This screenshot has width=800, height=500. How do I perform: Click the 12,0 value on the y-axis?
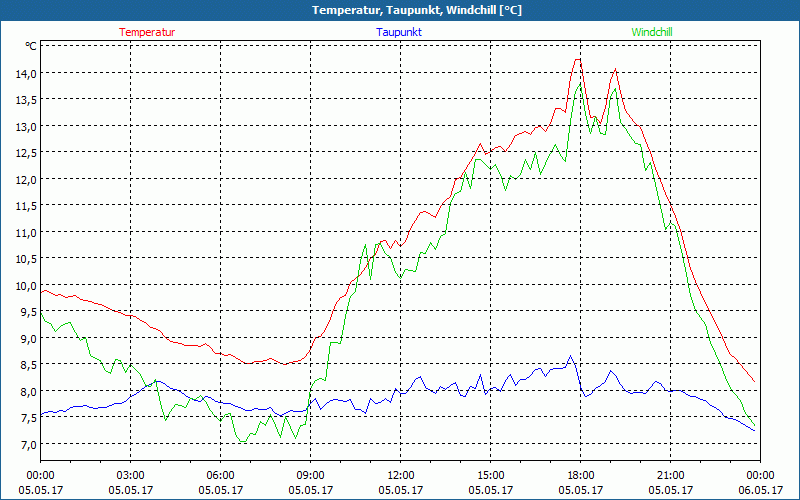(x=25, y=180)
